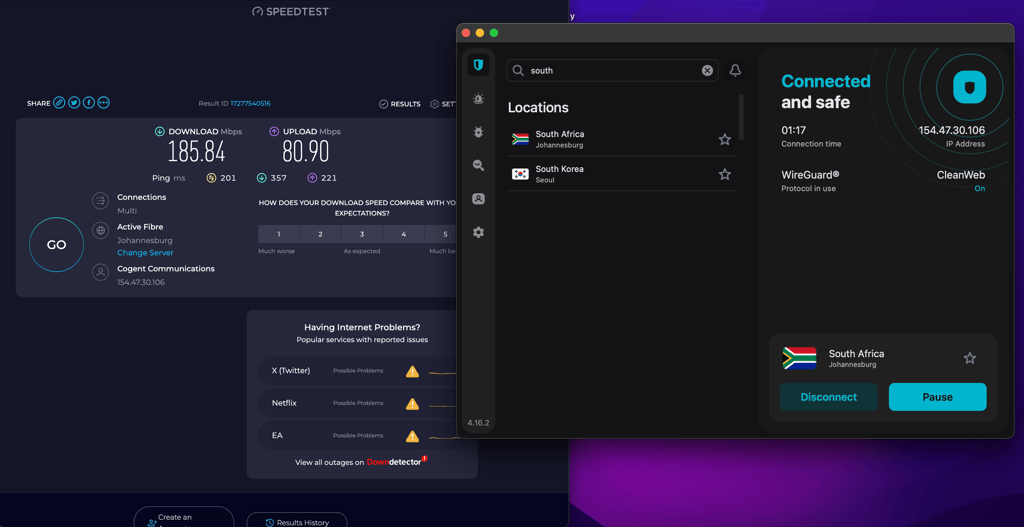Image resolution: width=1024 pixels, height=527 pixels.
Task: Rate download speed as 2
Action: click(x=320, y=234)
